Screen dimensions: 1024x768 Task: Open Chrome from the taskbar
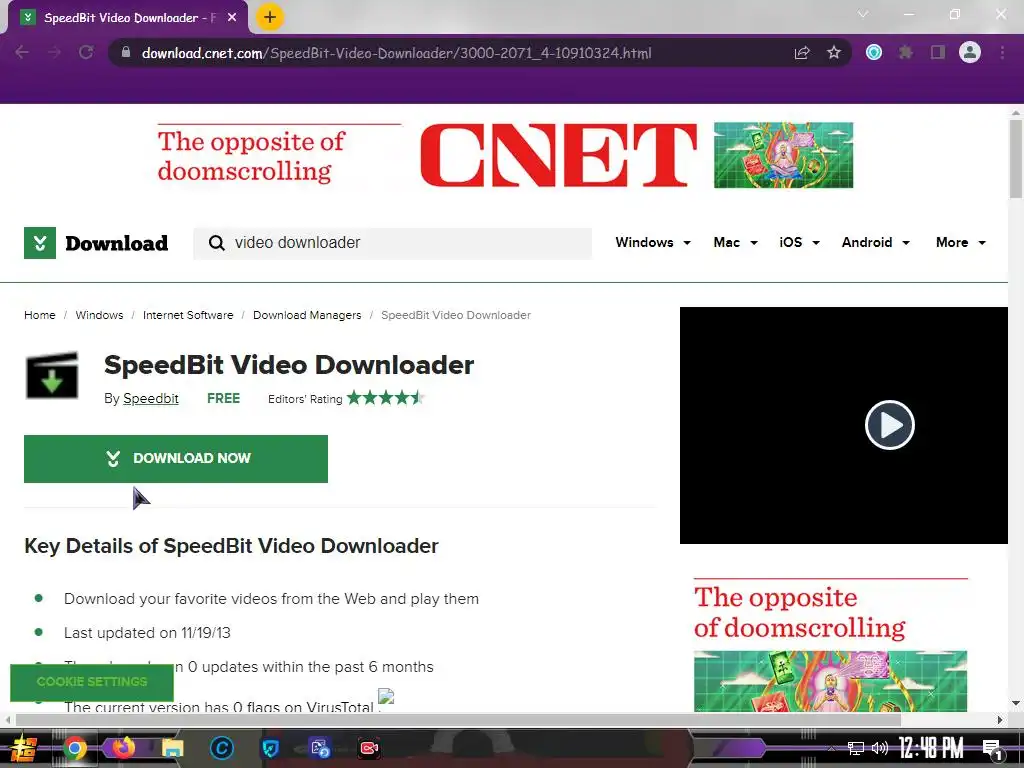click(x=74, y=748)
